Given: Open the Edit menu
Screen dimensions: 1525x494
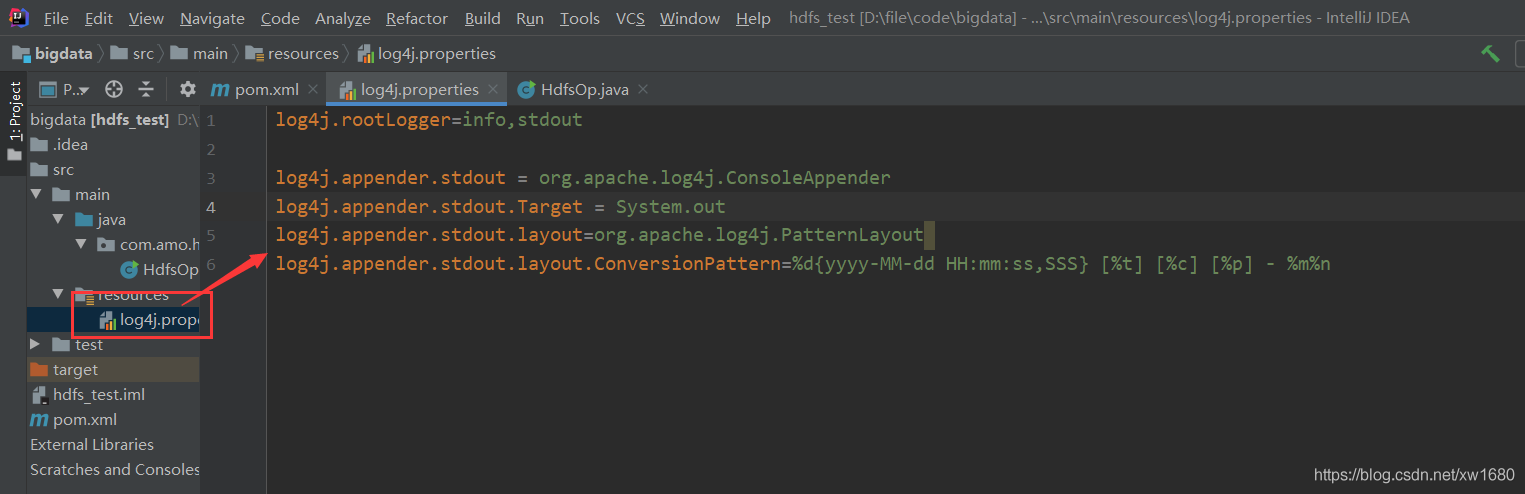Looking at the screenshot, I should pos(99,18).
